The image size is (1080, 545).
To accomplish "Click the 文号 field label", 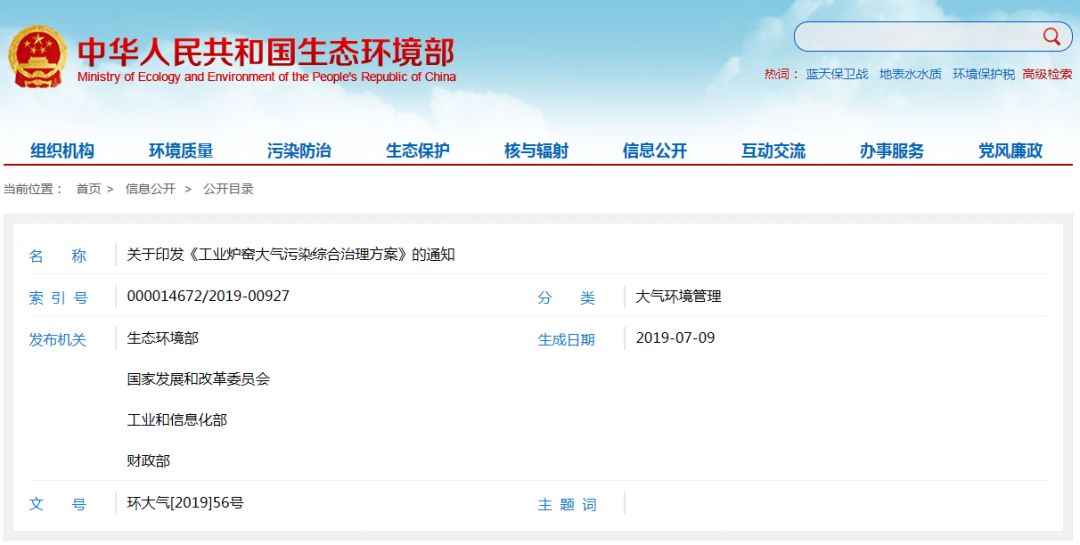I will point(58,504).
